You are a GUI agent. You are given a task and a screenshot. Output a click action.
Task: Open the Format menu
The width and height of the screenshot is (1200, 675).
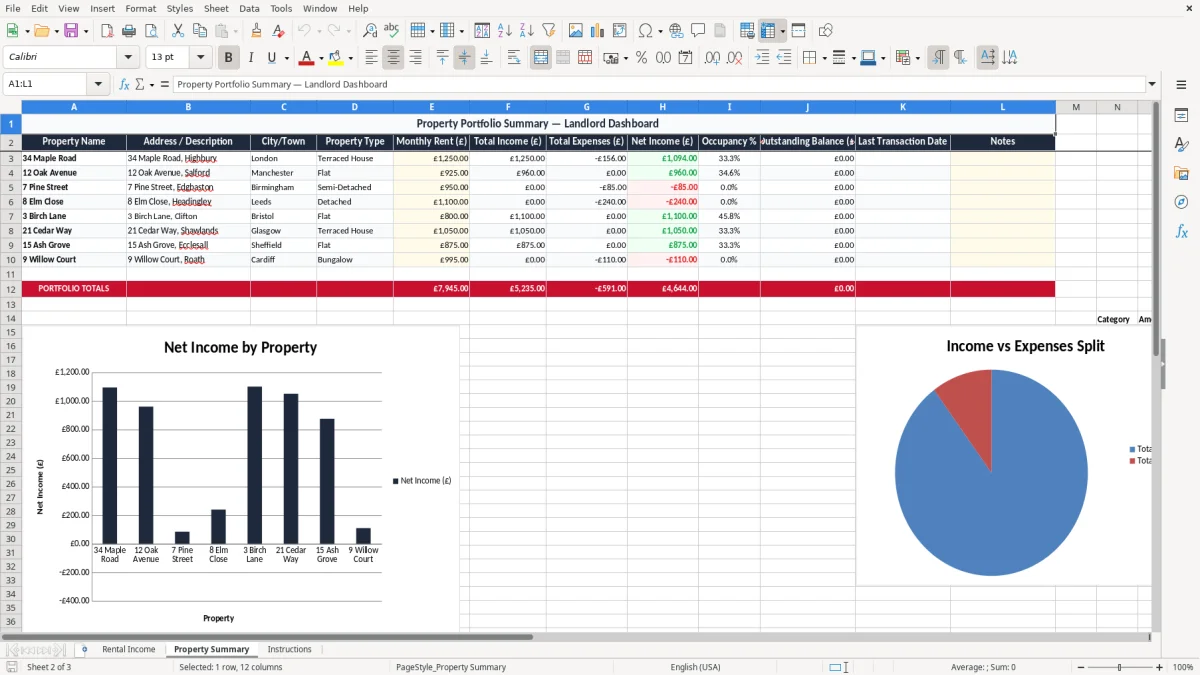[140, 8]
